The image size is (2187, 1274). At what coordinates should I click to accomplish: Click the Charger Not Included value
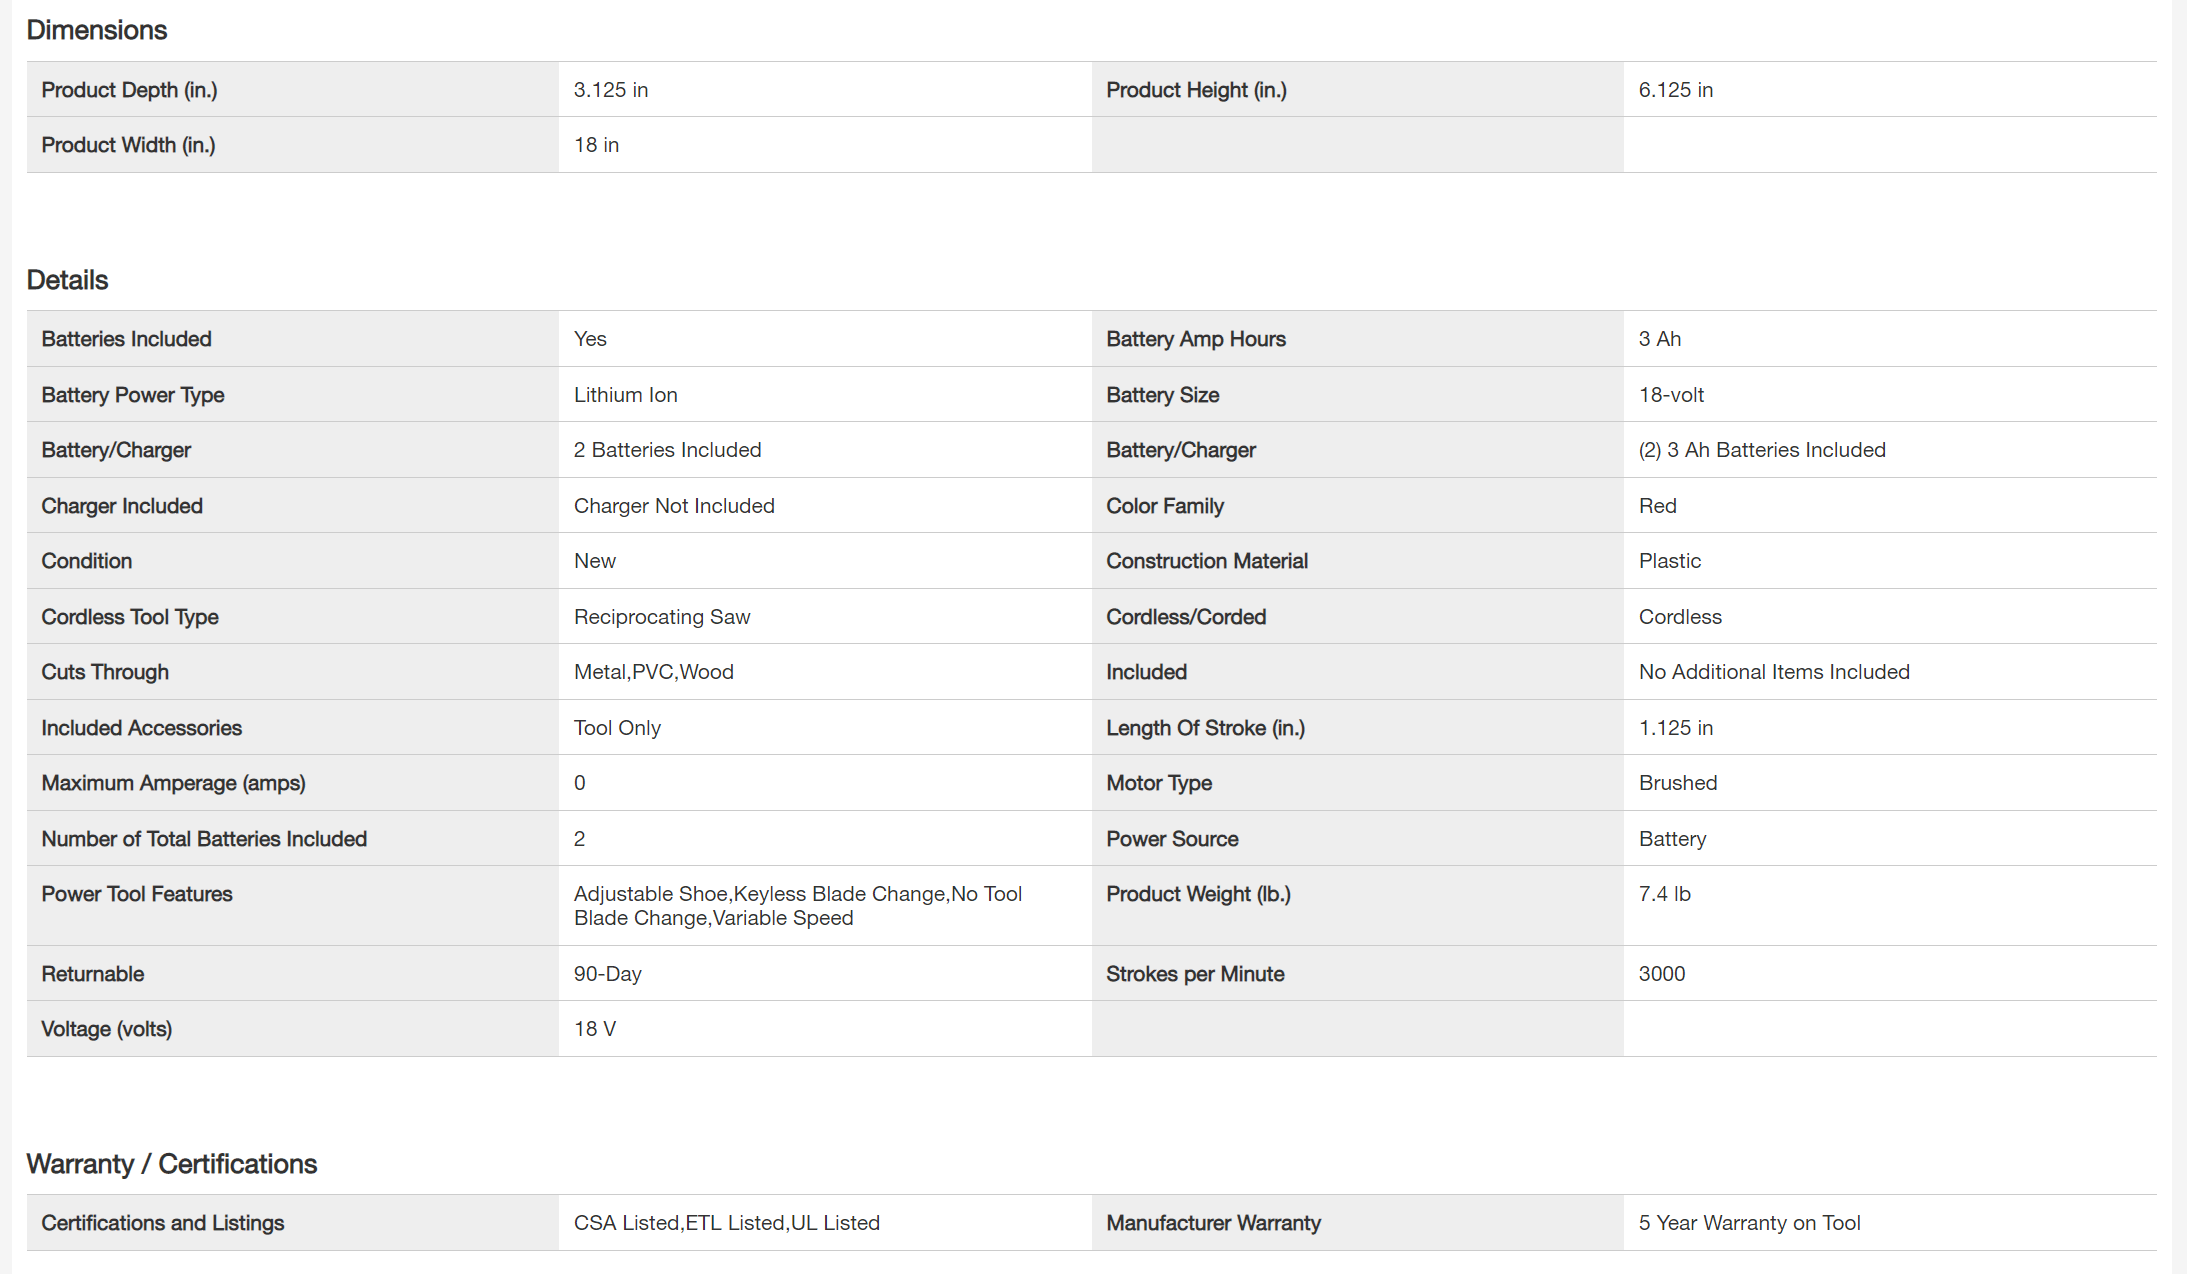click(x=673, y=506)
